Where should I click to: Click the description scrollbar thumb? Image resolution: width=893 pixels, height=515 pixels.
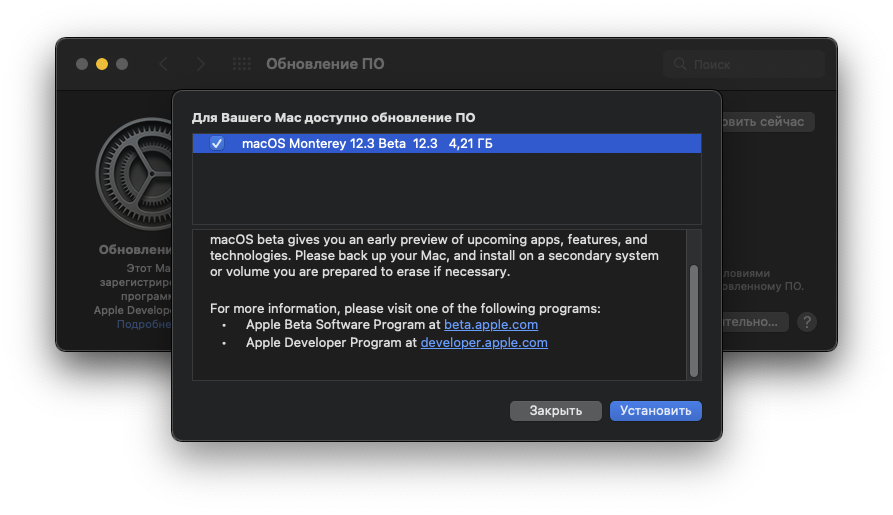click(x=694, y=321)
